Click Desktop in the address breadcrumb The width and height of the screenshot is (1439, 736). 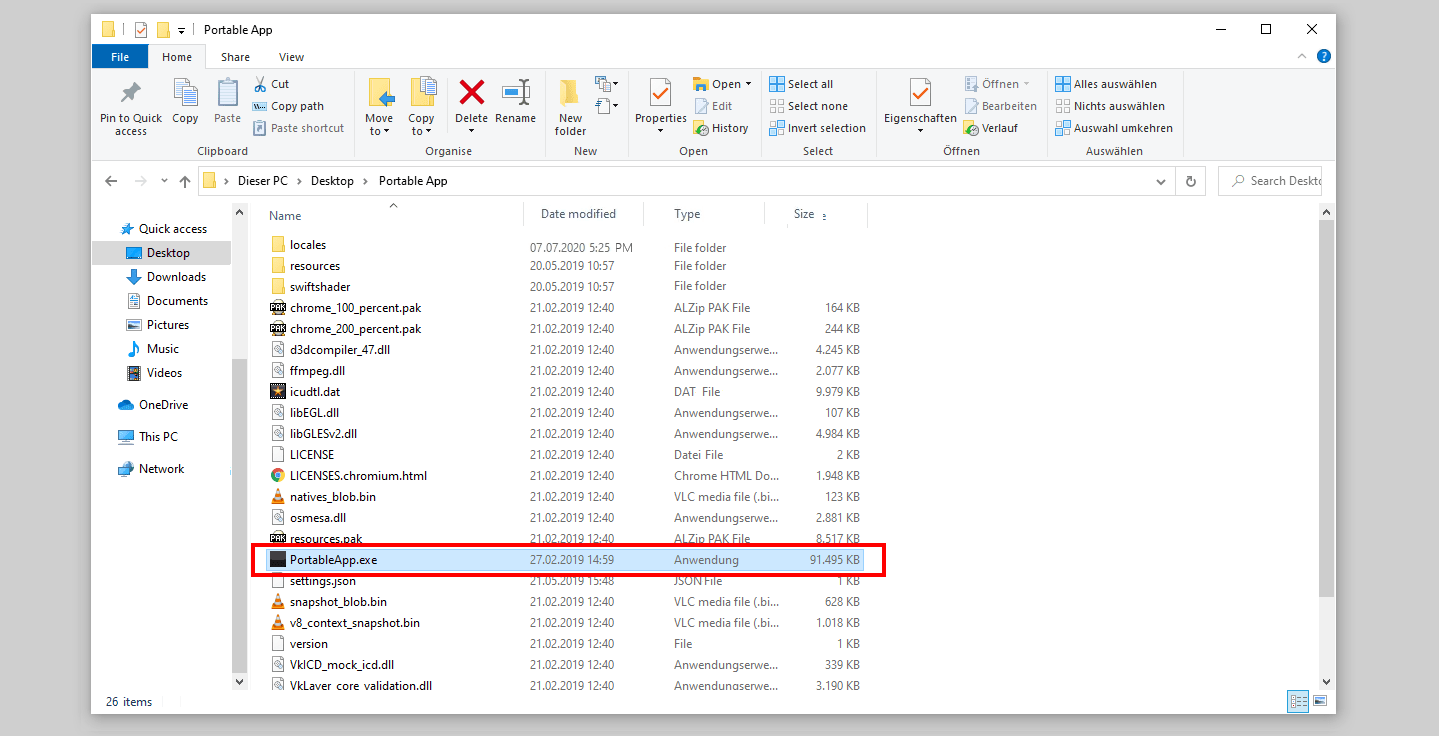click(332, 181)
